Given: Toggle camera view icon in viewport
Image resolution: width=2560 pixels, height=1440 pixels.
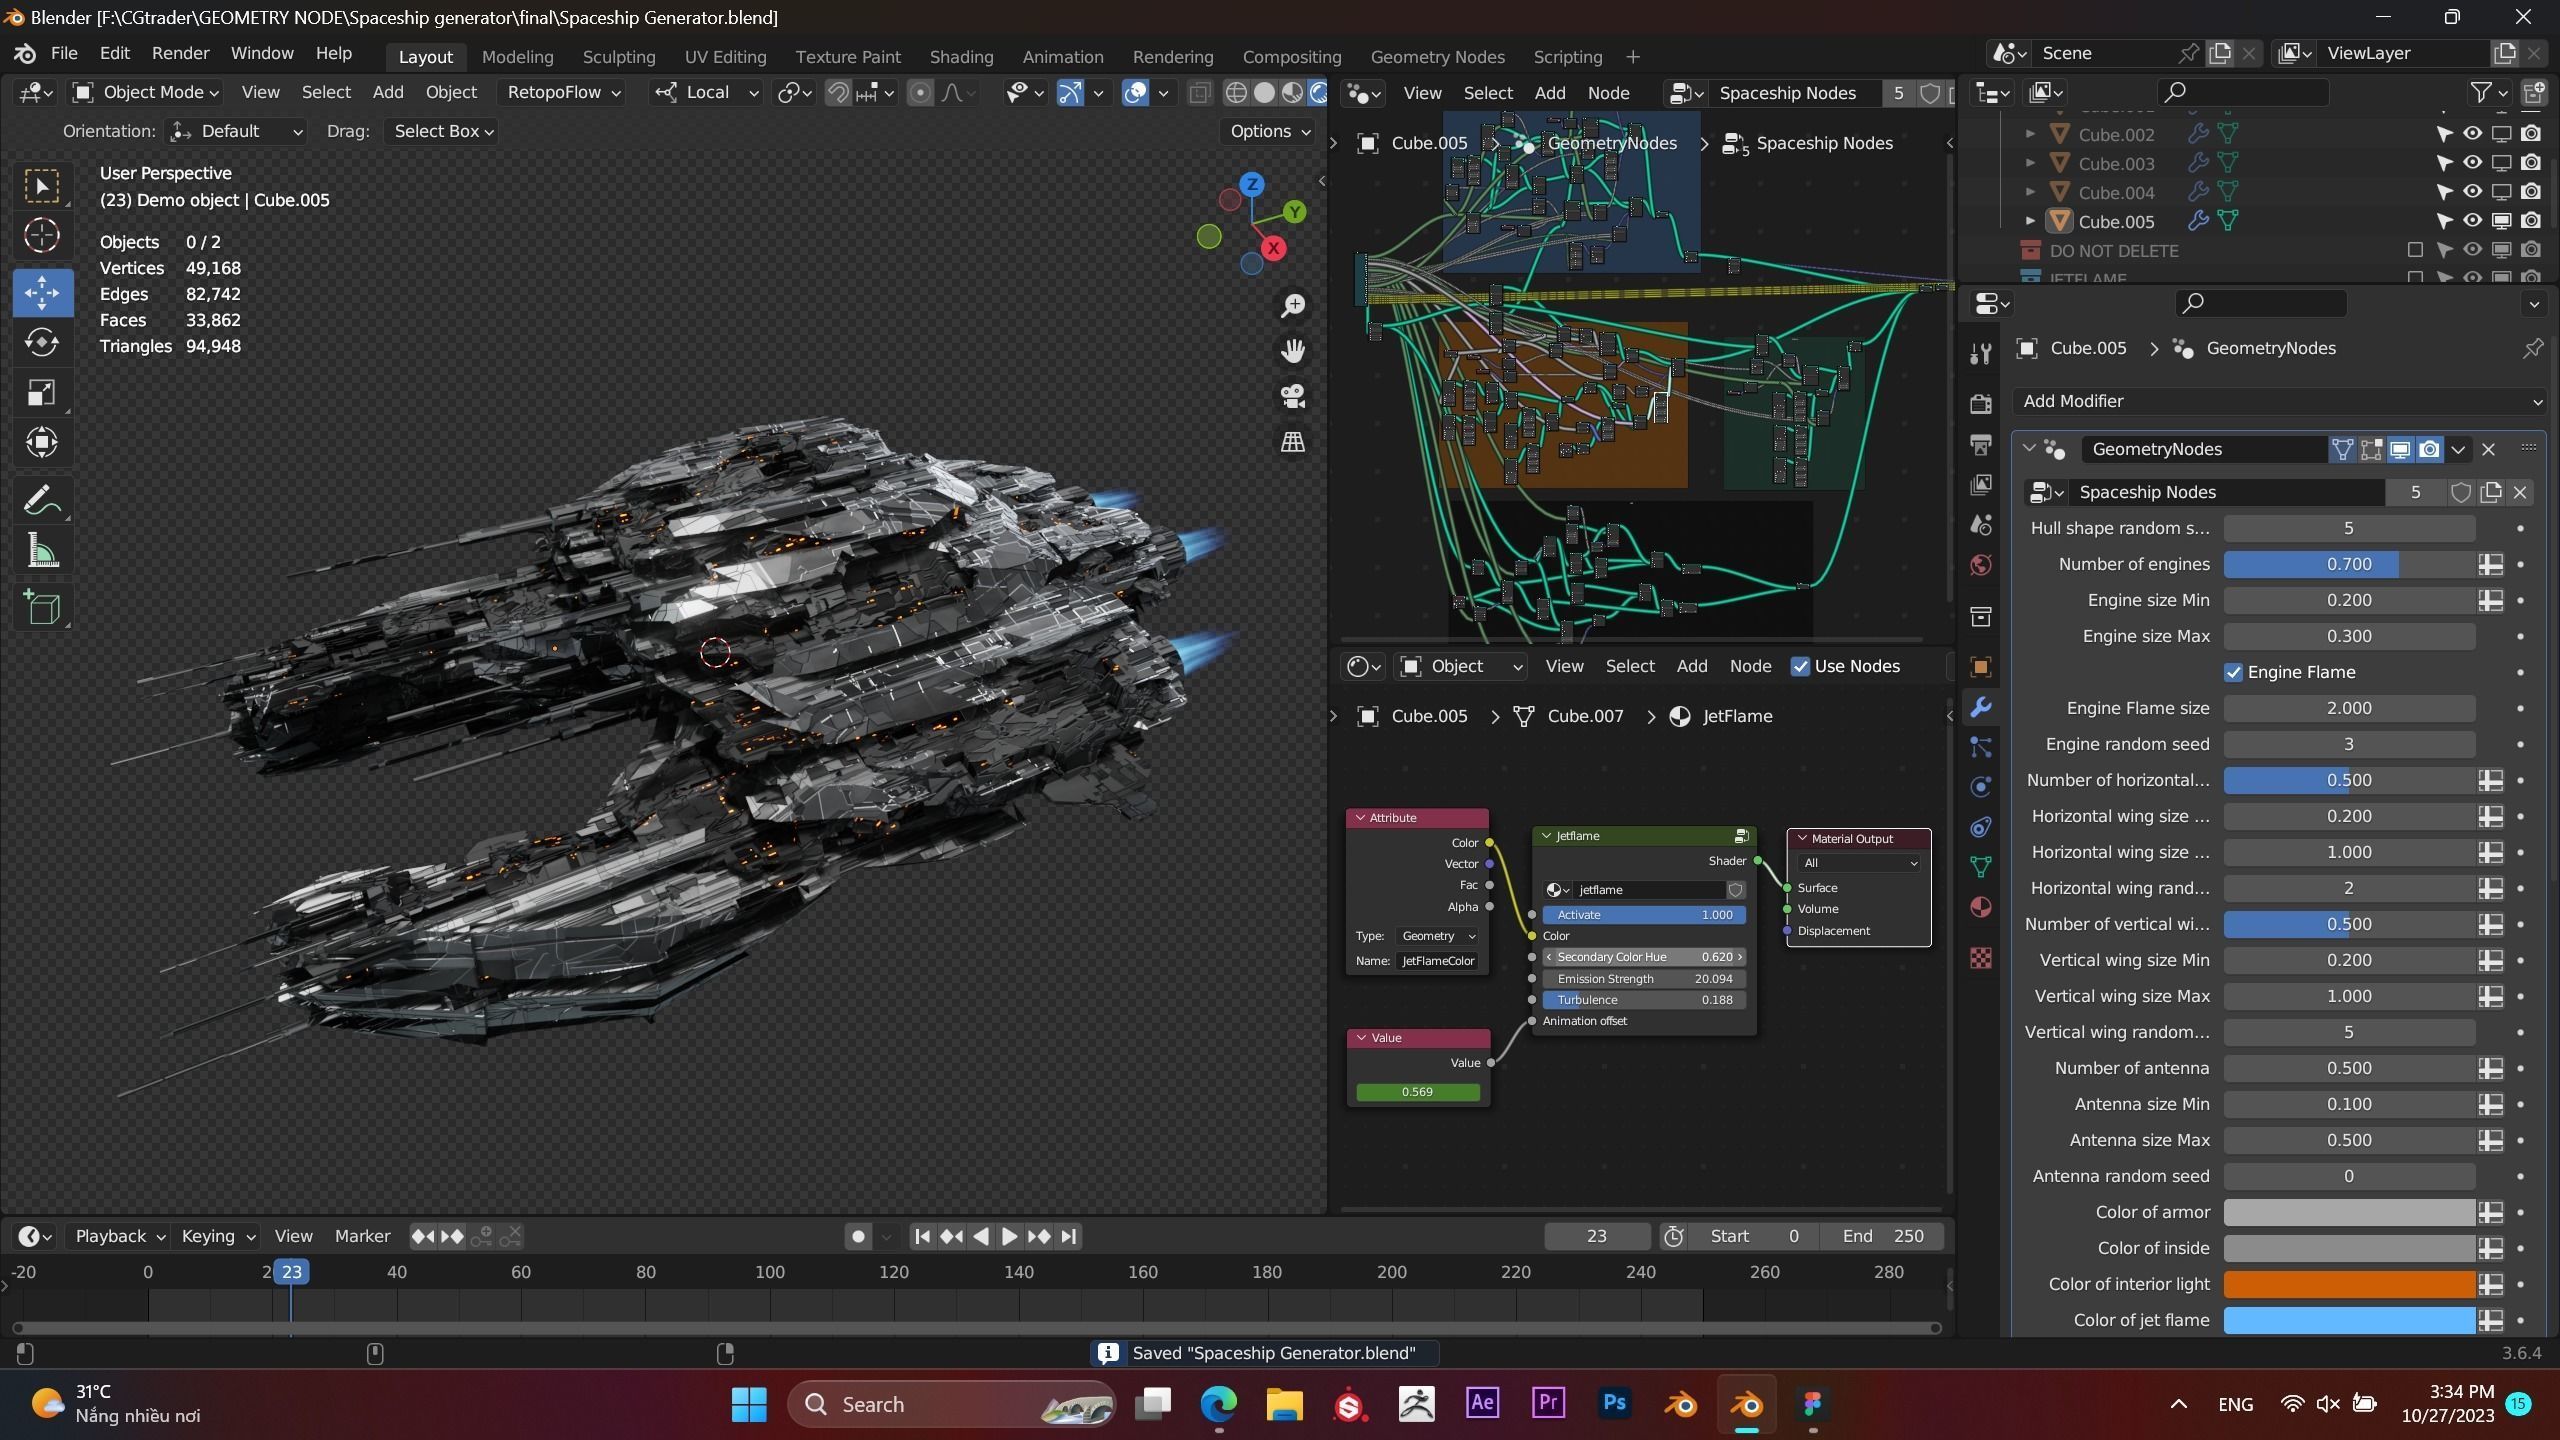Looking at the screenshot, I should point(1293,396).
